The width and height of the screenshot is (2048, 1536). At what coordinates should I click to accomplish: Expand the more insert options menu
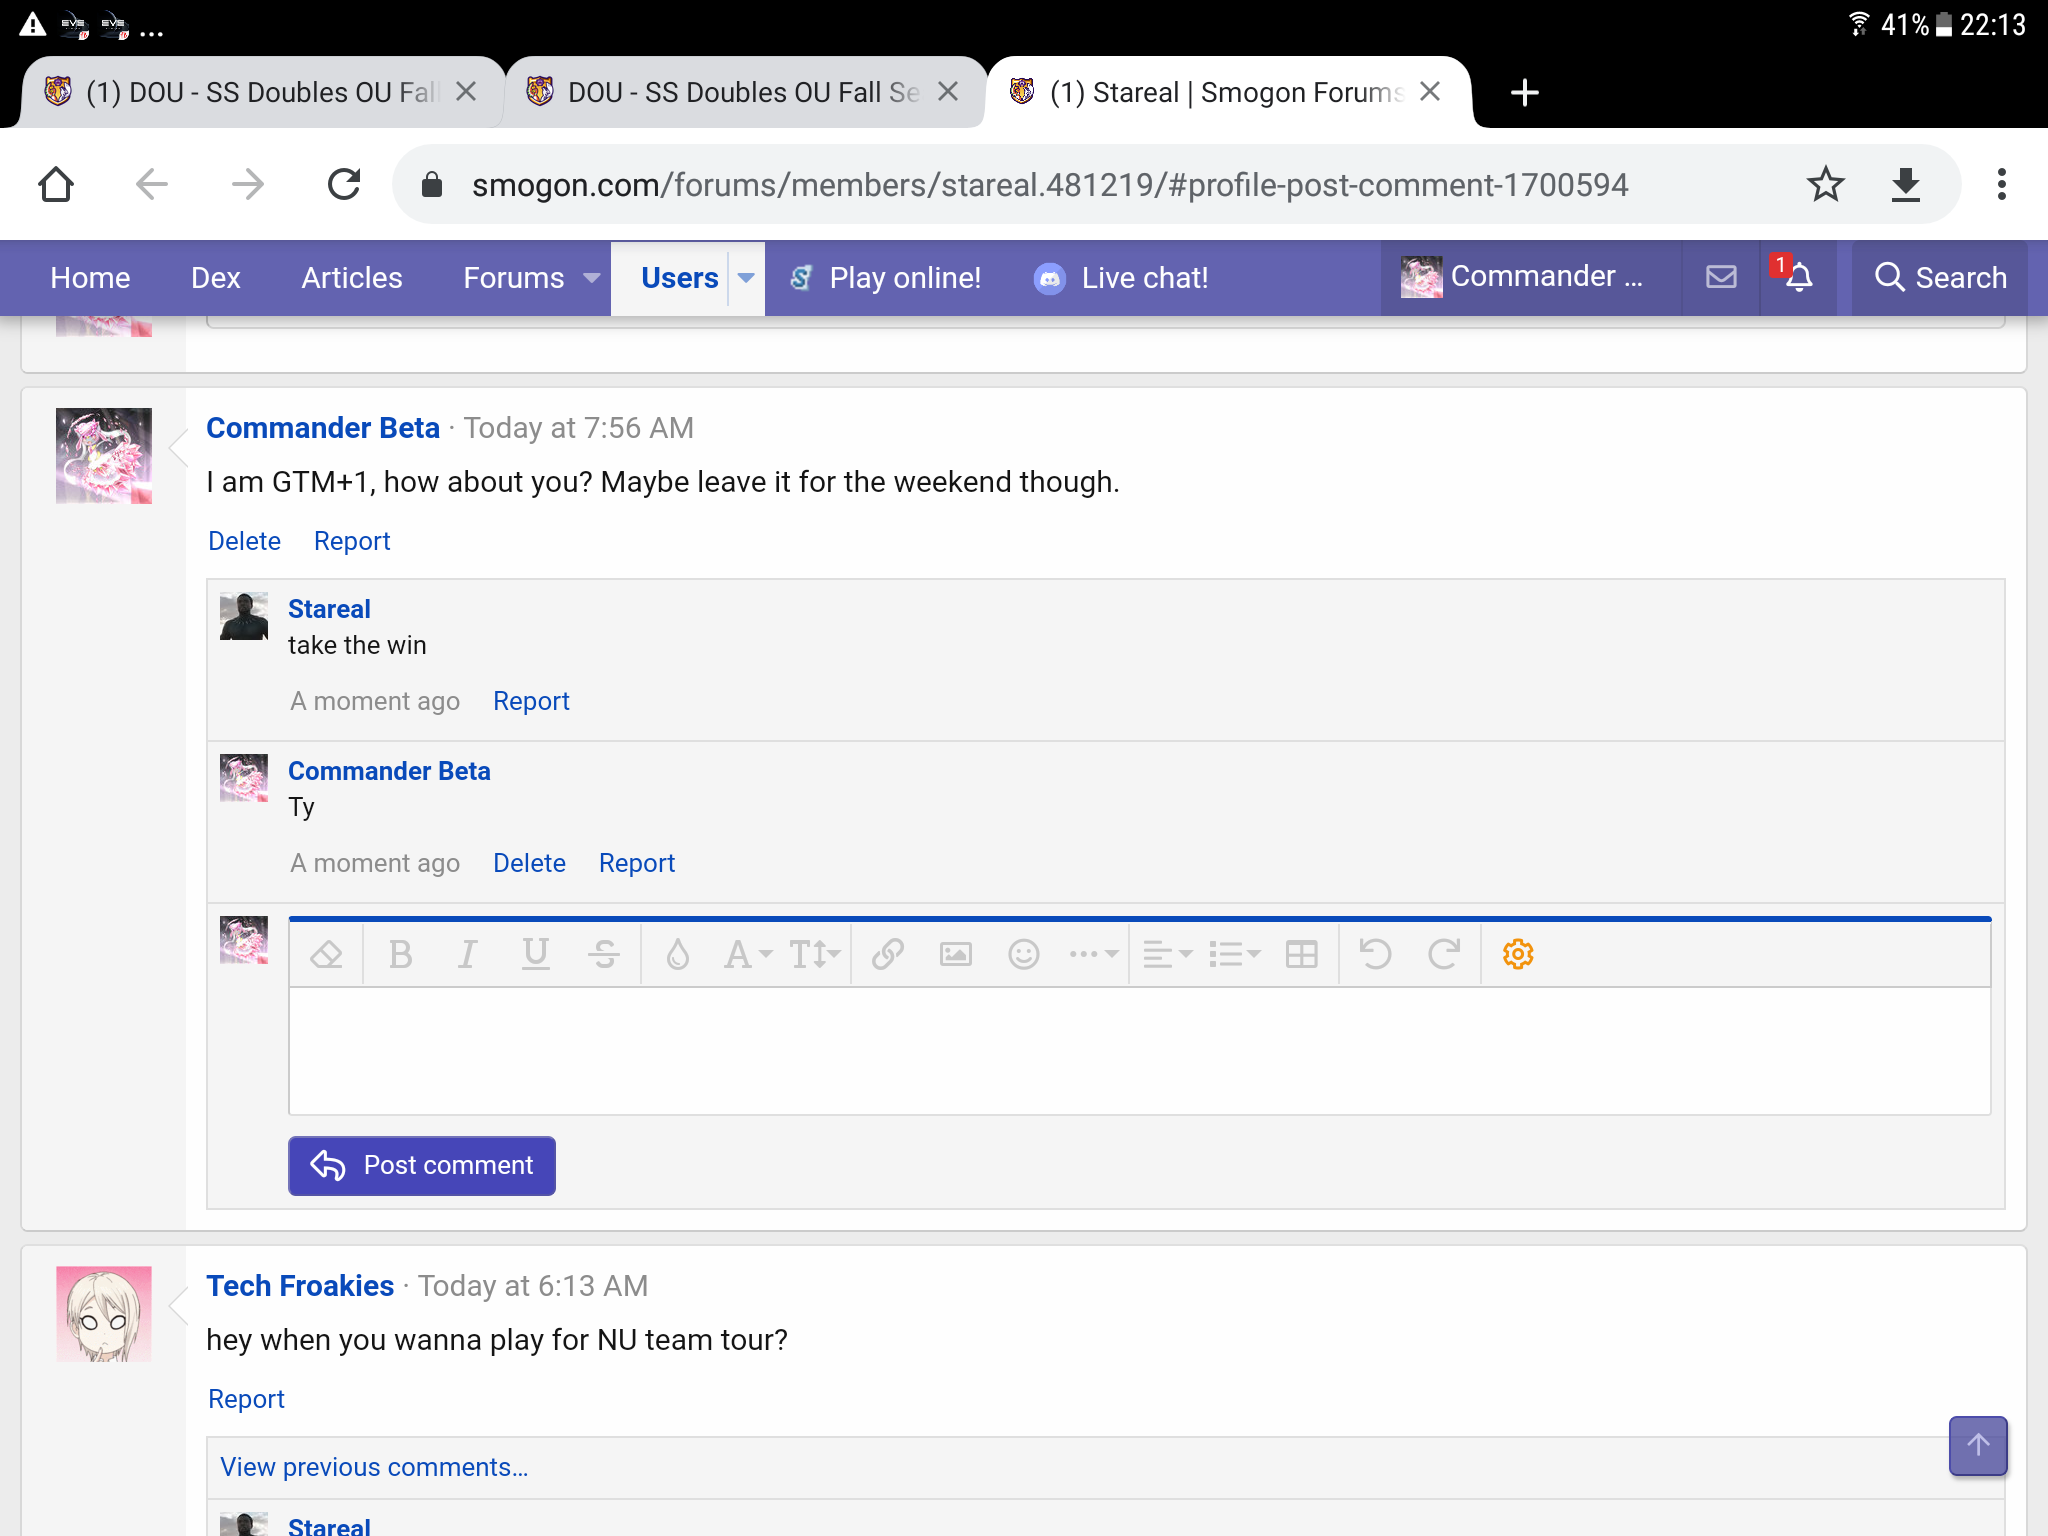coord(1093,955)
